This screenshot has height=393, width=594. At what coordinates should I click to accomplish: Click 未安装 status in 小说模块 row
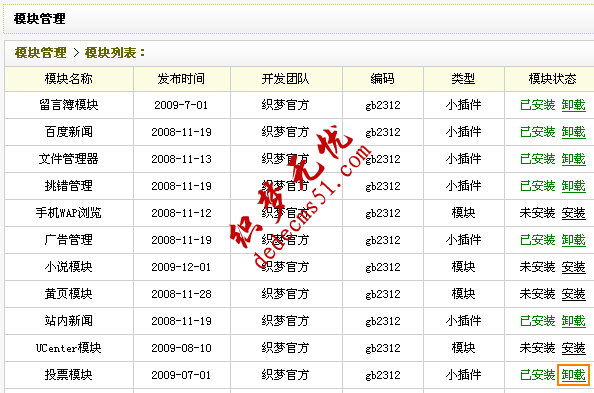coord(538,267)
